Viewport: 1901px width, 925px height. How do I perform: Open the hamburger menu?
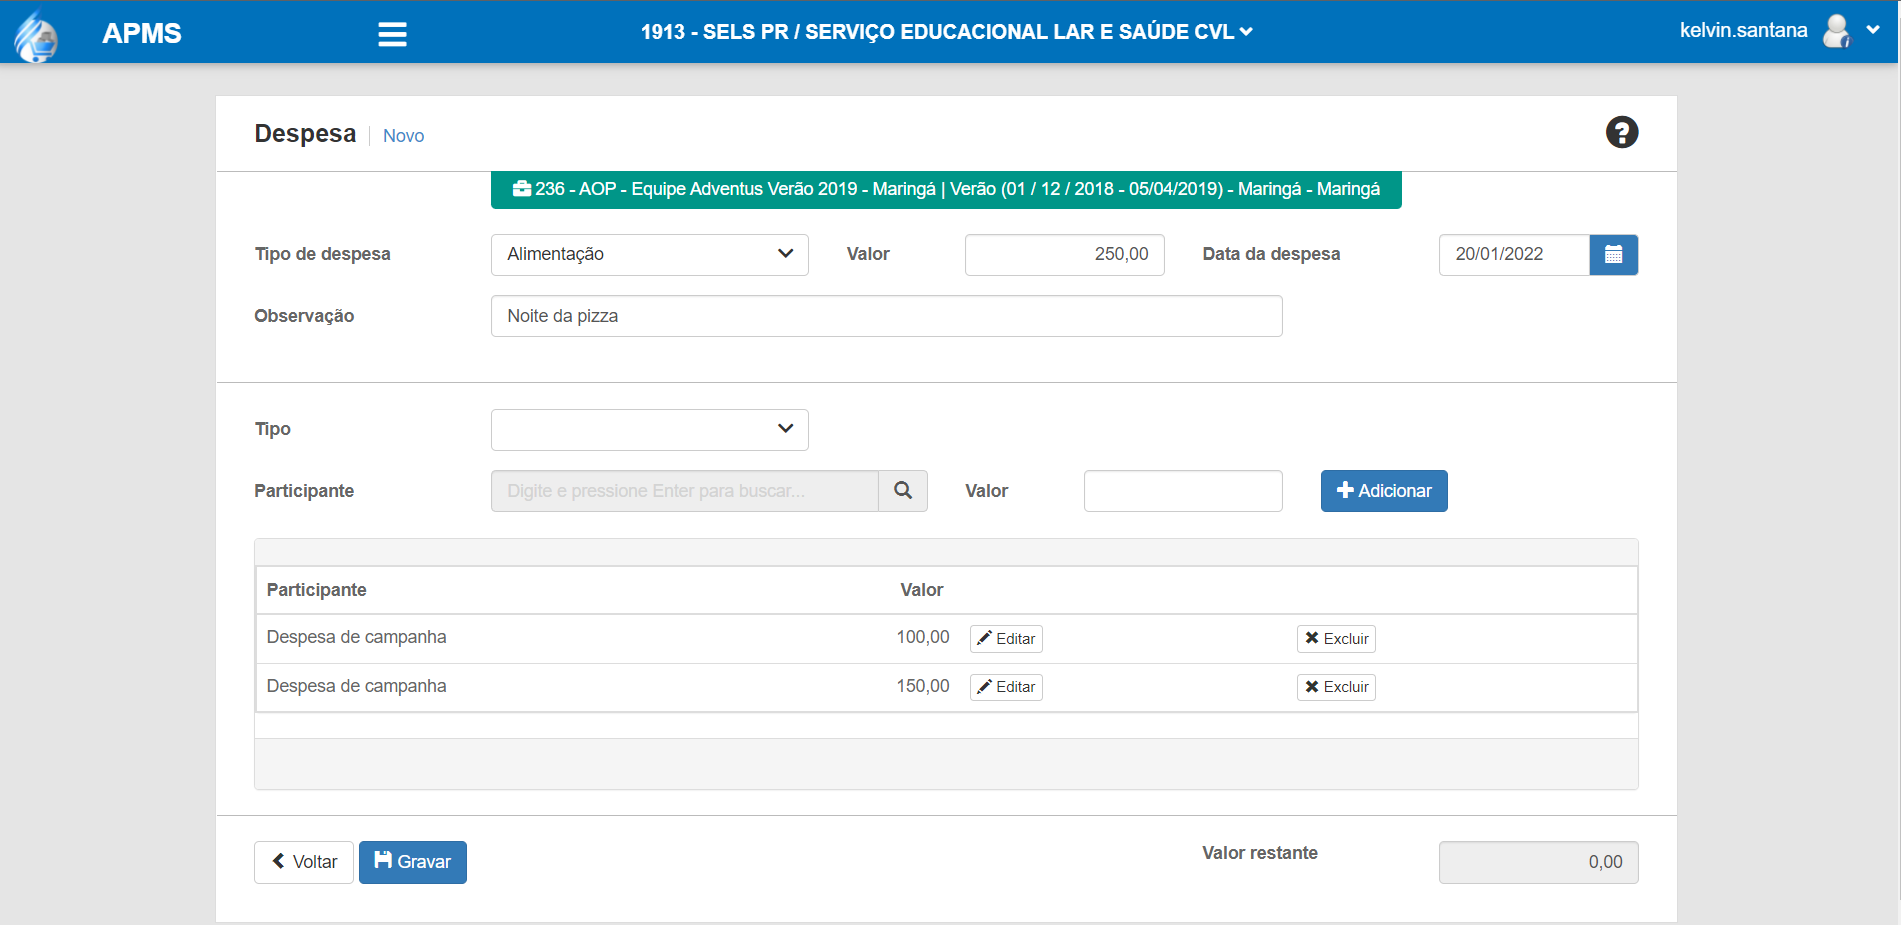pos(392,34)
